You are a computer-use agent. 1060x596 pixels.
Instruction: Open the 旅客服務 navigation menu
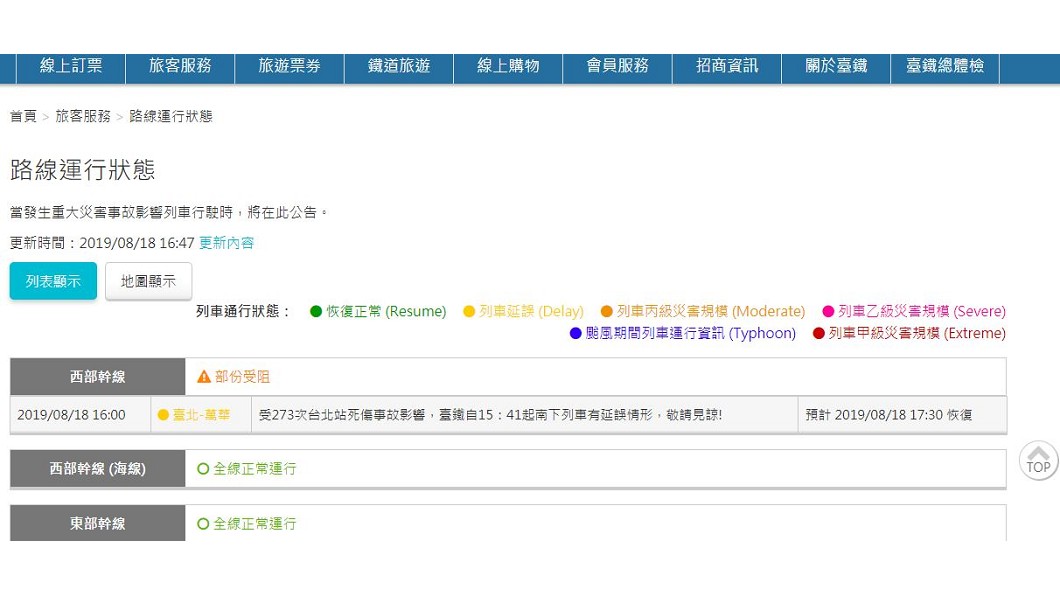(x=180, y=66)
